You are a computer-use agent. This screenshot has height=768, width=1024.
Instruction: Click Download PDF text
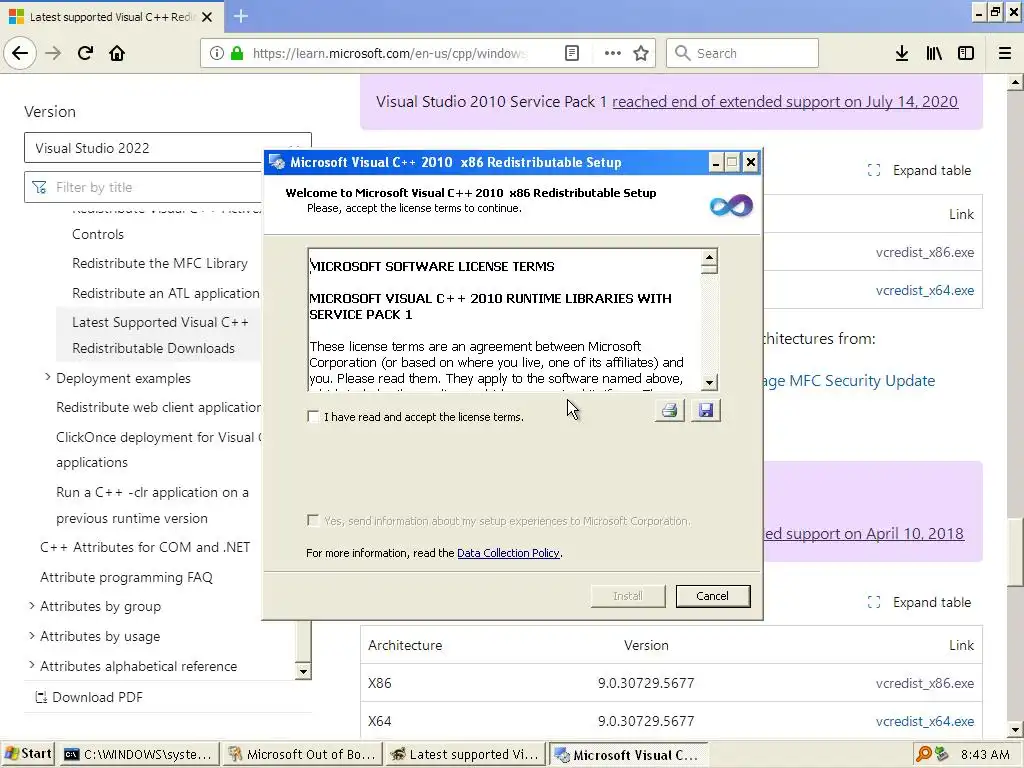coord(97,697)
